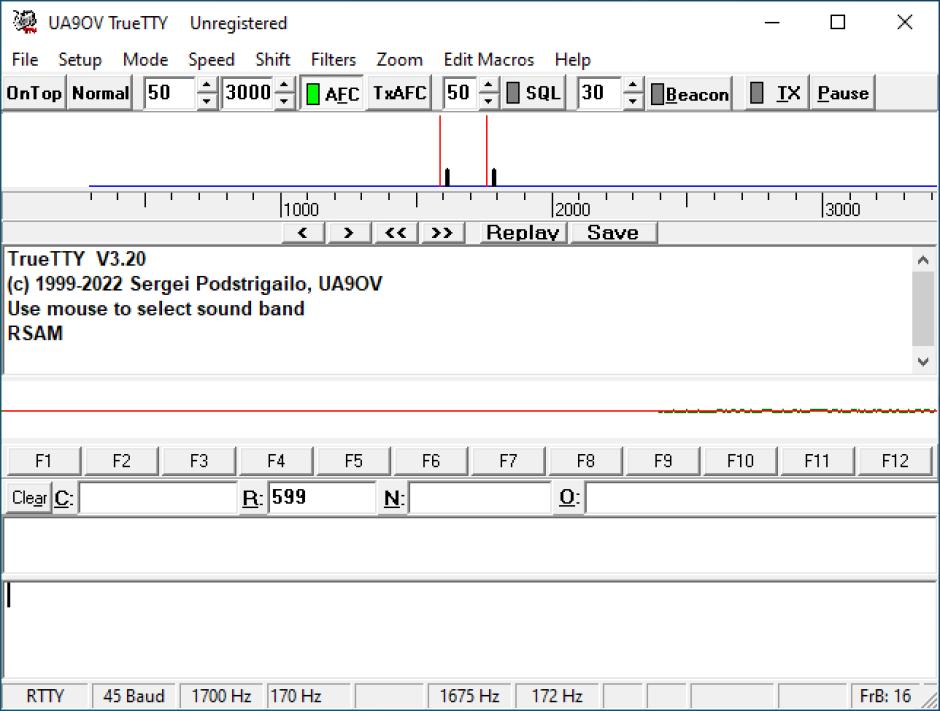Screen dimensions: 940x711
Task: Click the N: name input field
Action: tap(480, 498)
